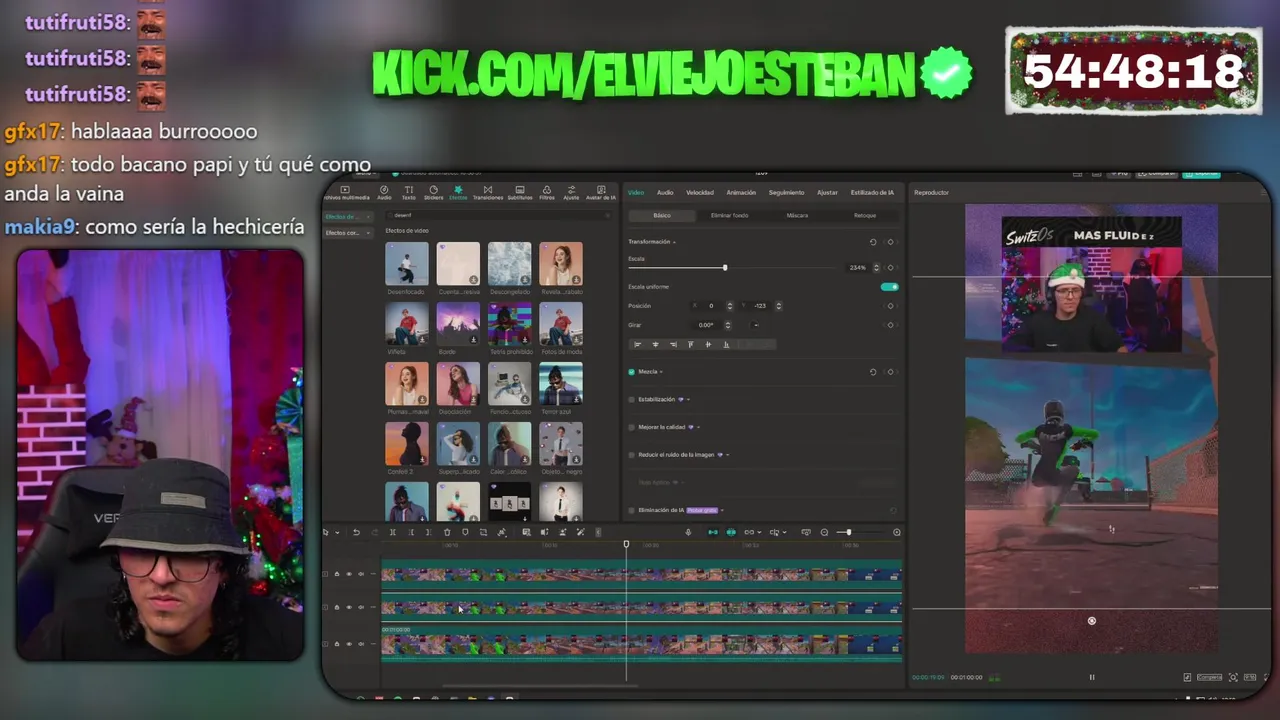Select the Eliminar fondo sub-tab
Image resolution: width=1280 pixels, height=720 pixels.
coord(729,215)
